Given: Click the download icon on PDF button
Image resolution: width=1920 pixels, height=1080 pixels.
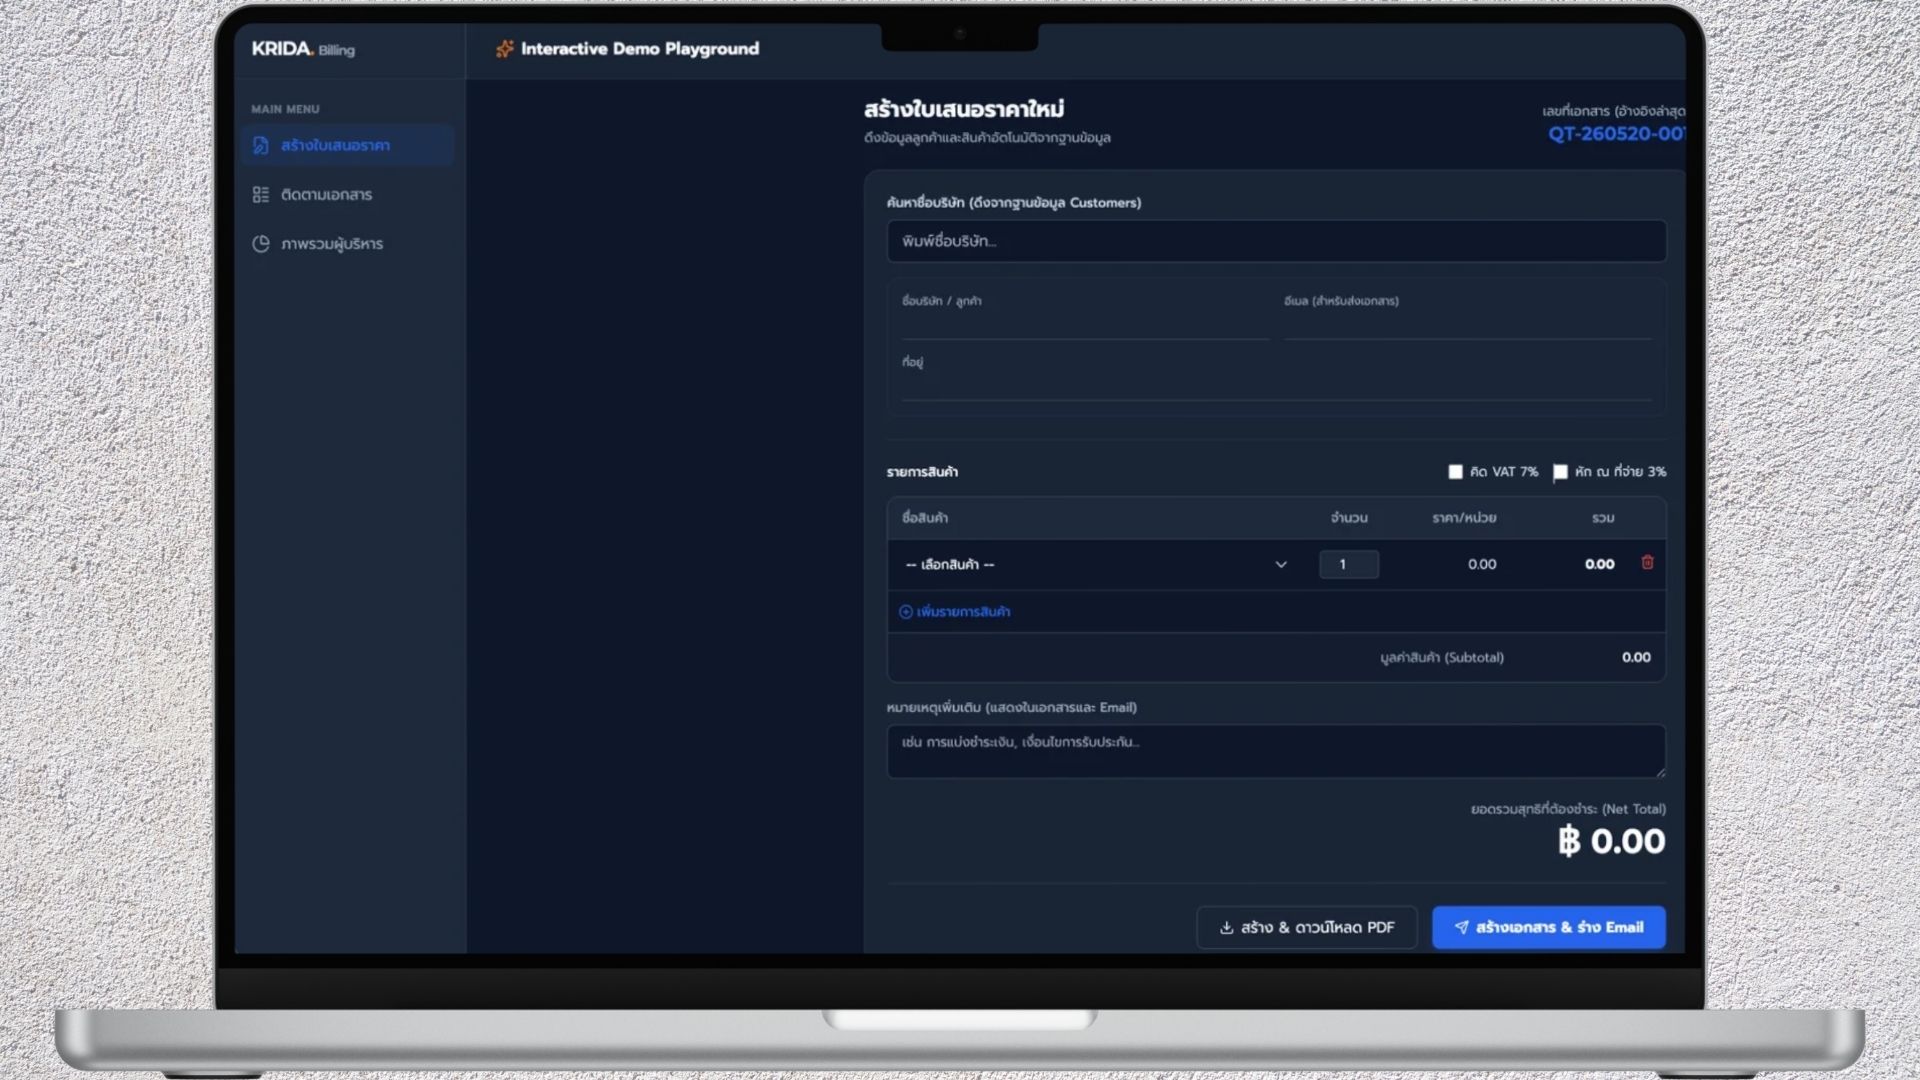Looking at the screenshot, I should coord(1226,928).
